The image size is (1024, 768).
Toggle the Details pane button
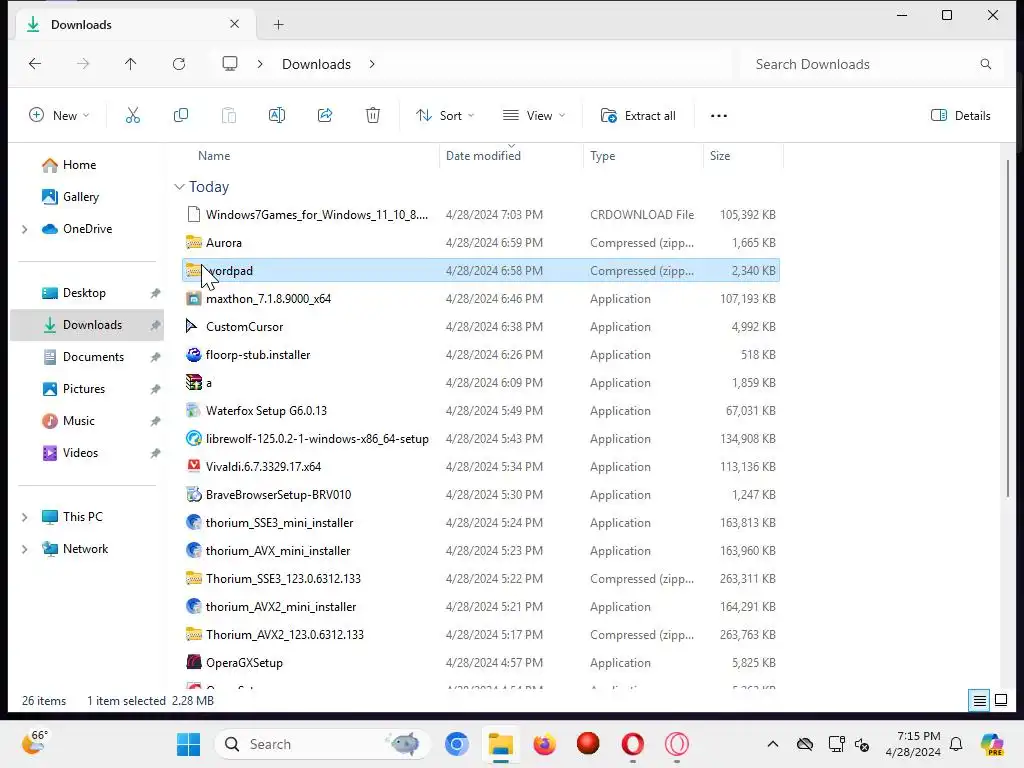[x=961, y=116]
